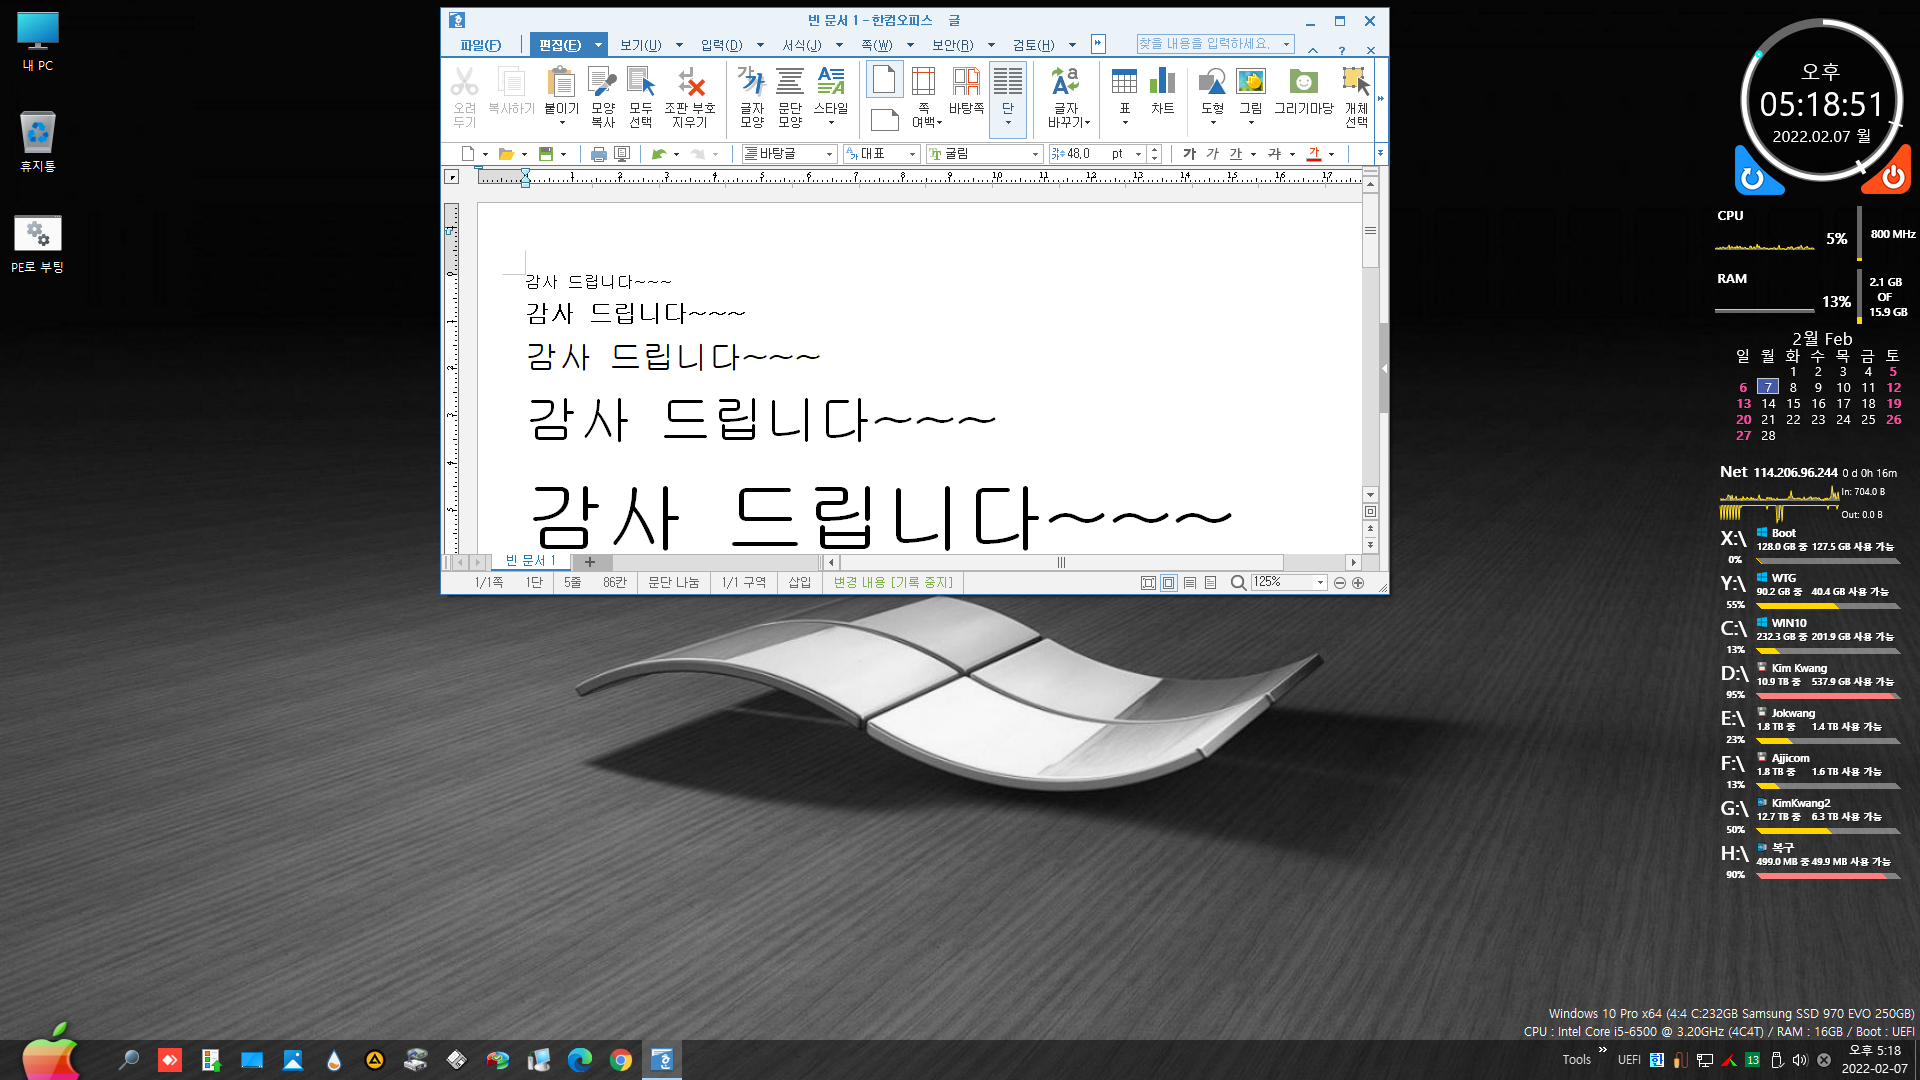
Task: Toggle track changes status (변경 내용)
Action: coord(893,583)
